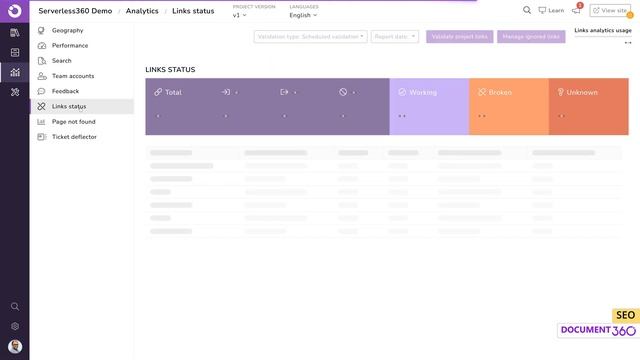The image size is (640, 360).
Task: Open the settings gear in left rail
Action: point(15,326)
